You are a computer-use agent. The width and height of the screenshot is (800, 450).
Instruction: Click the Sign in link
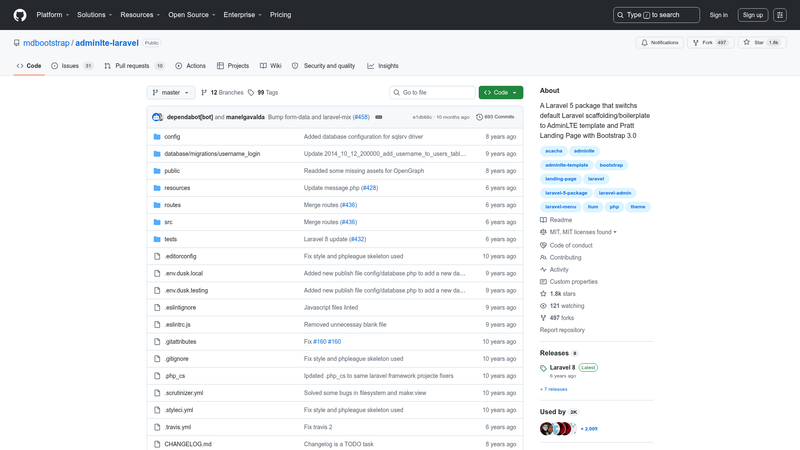coord(718,15)
